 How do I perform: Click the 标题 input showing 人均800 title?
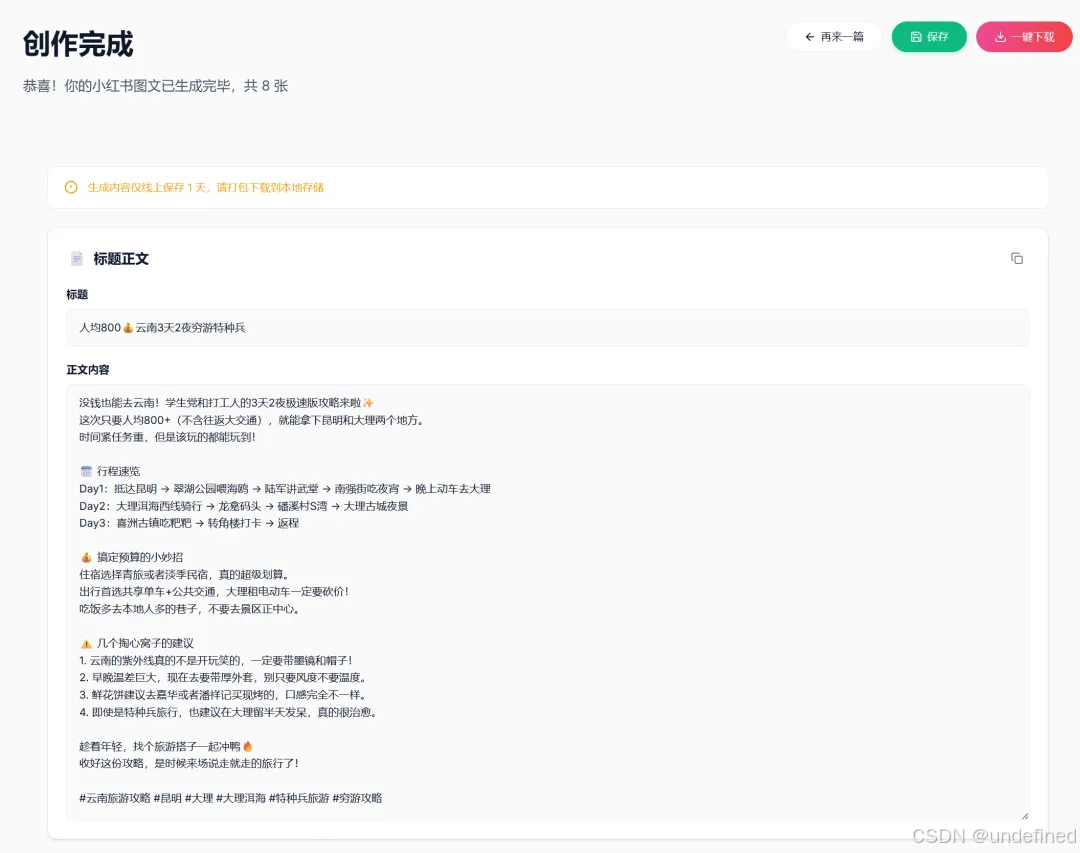click(x=548, y=327)
